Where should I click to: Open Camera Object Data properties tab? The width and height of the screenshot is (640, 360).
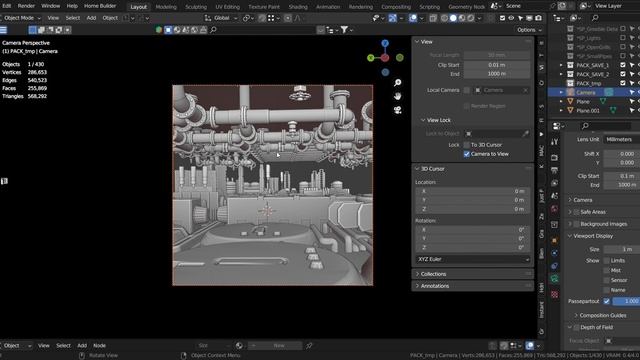[x=554, y=279]
